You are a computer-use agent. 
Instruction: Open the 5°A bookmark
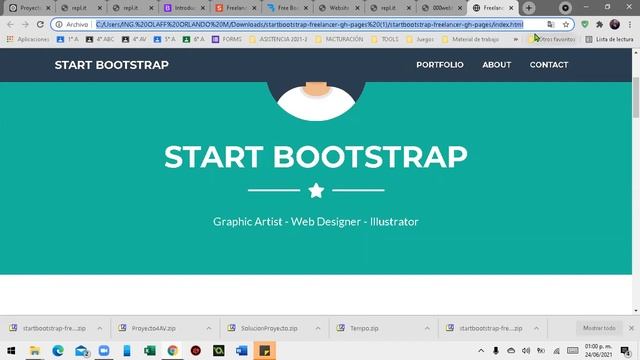(164, 39)
